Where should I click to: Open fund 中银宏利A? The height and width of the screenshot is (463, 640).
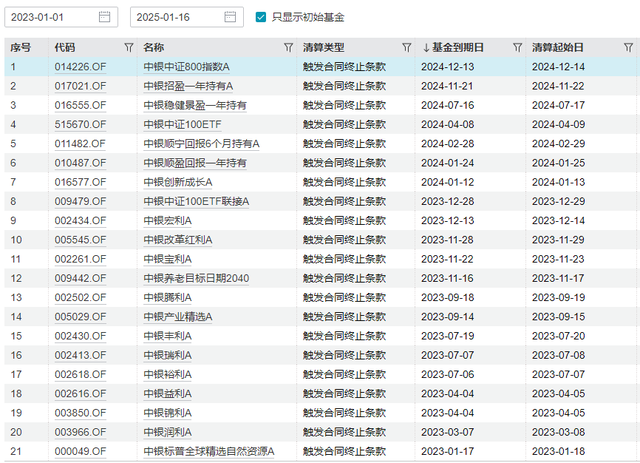[x=167, y=220]
